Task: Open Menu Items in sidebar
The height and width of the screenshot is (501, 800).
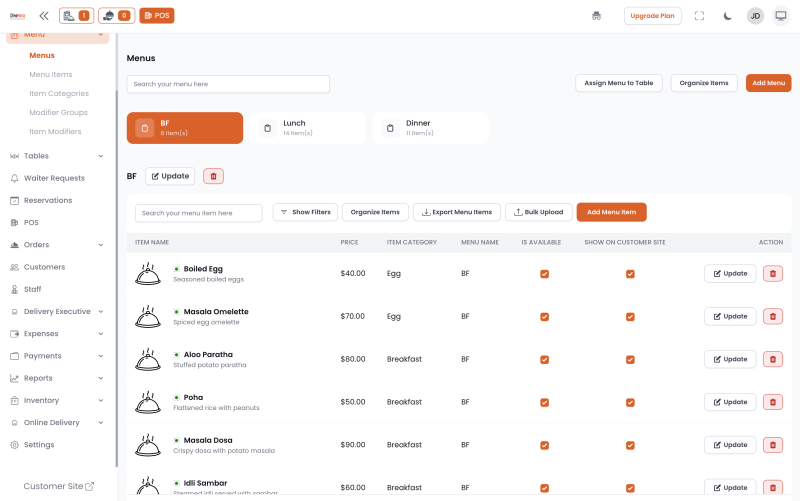Action: point(51,74)
